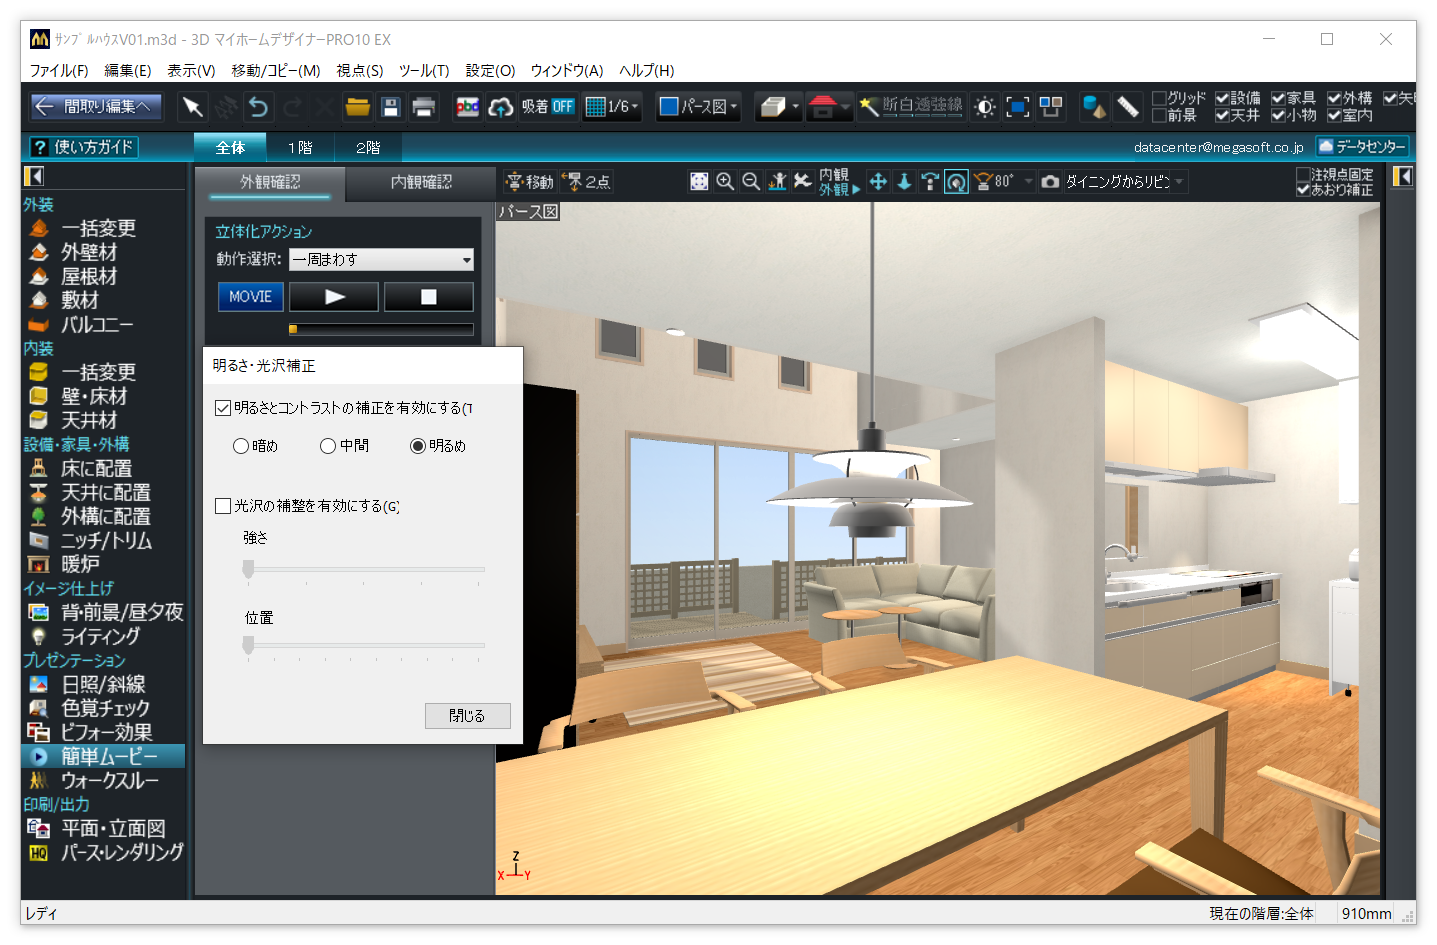The width and height of the screenshot is (1437, 945).
Task: Click the undo arrow icon
Action: tap(258, 107)
